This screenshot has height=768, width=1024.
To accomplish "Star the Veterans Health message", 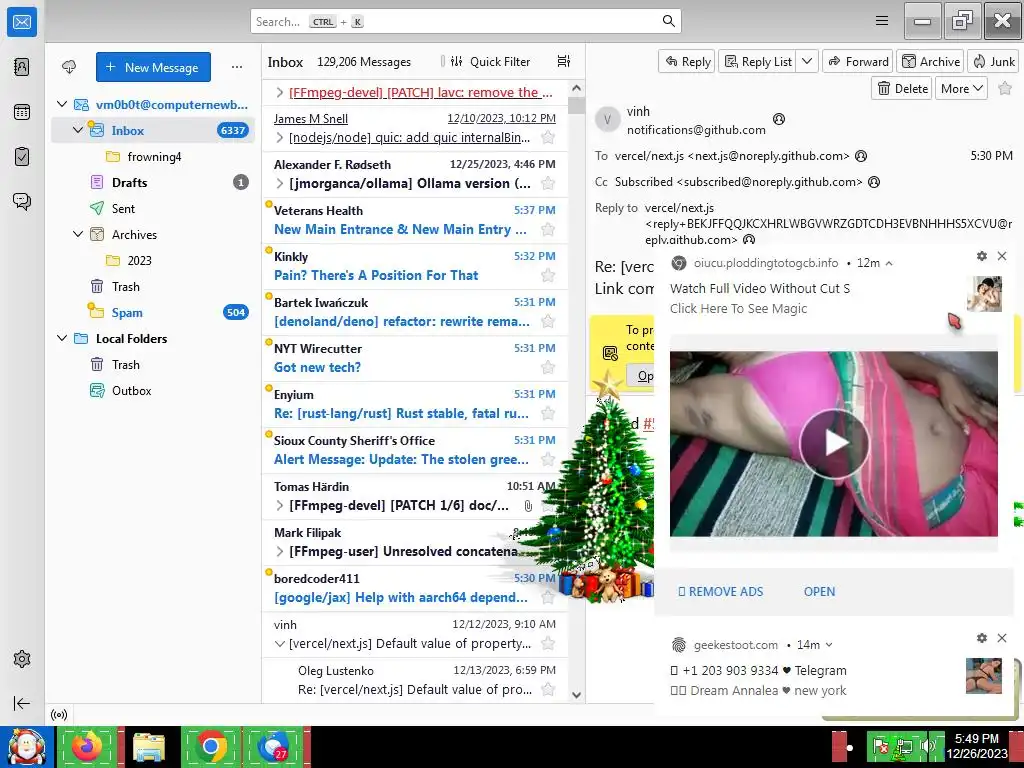I will [x=548, y=229].
